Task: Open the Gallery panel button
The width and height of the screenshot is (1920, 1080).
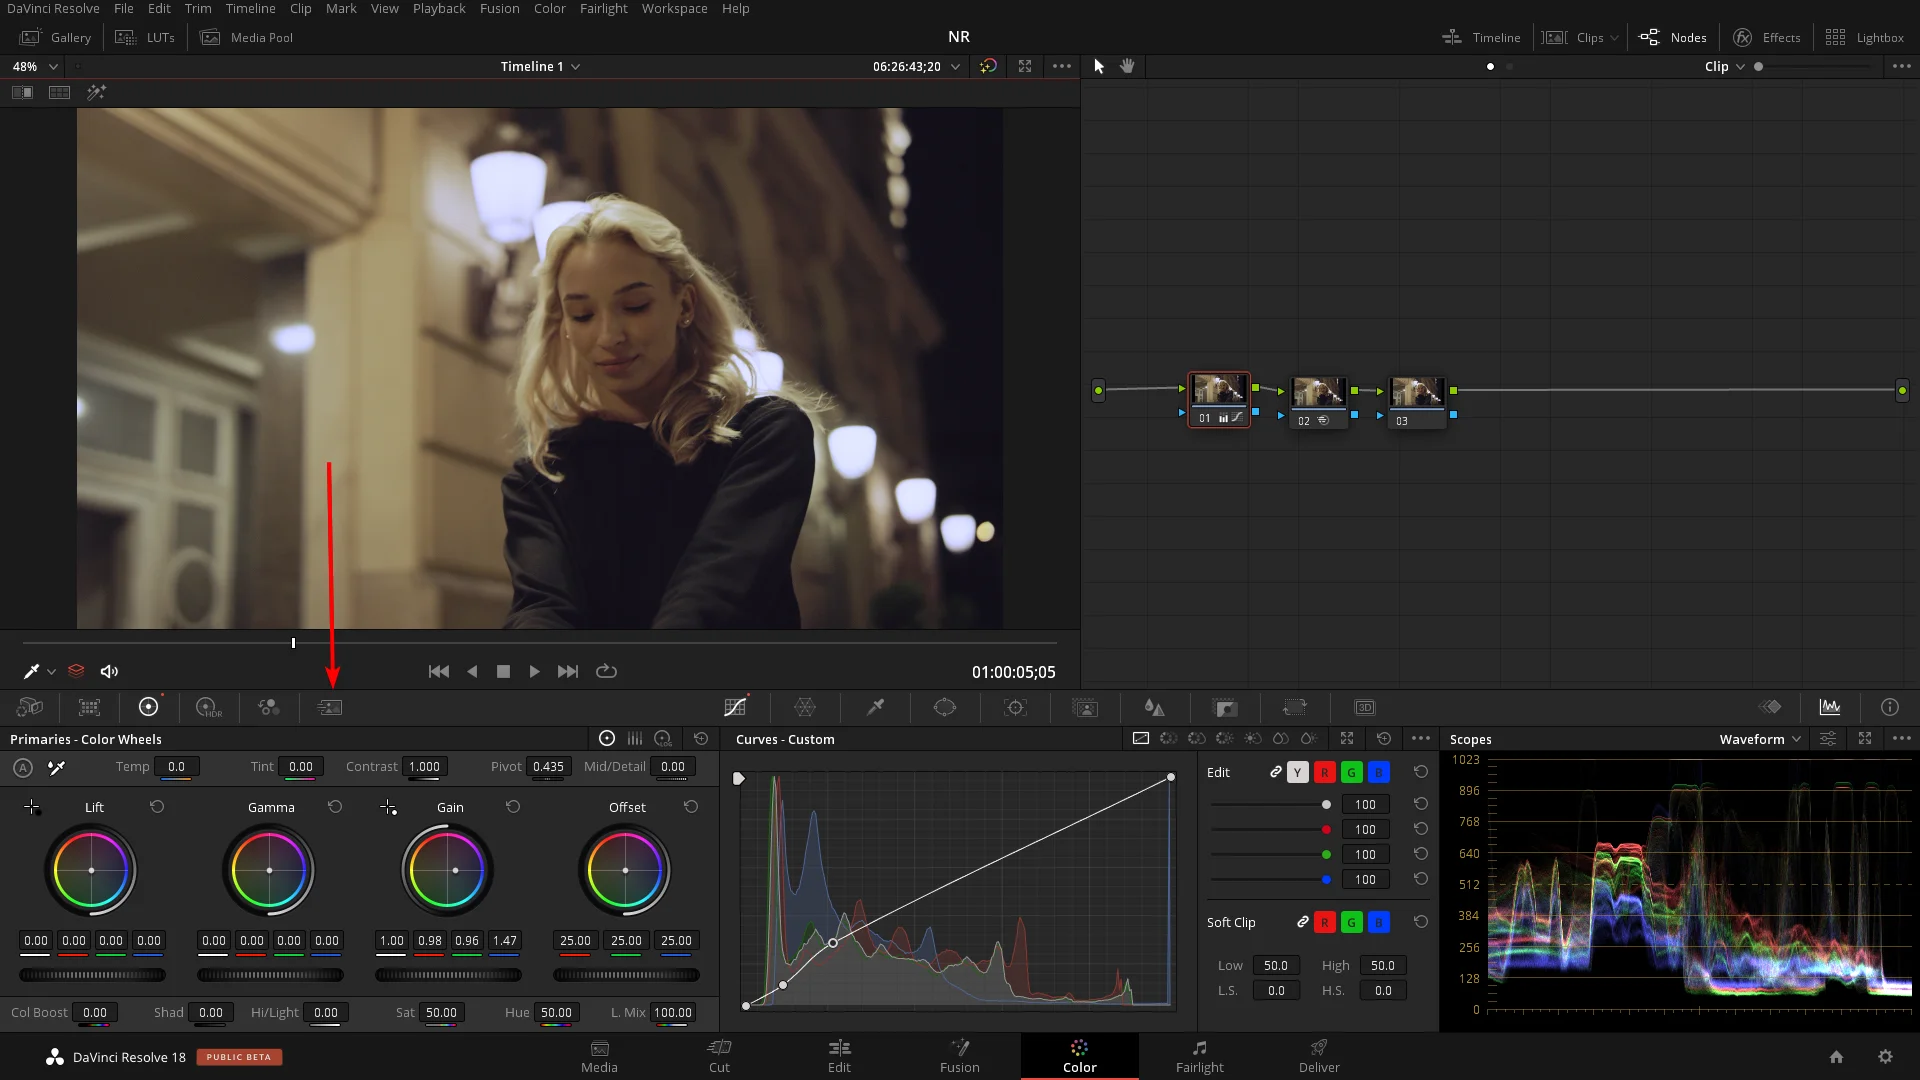Action: (x=56, y=37)
